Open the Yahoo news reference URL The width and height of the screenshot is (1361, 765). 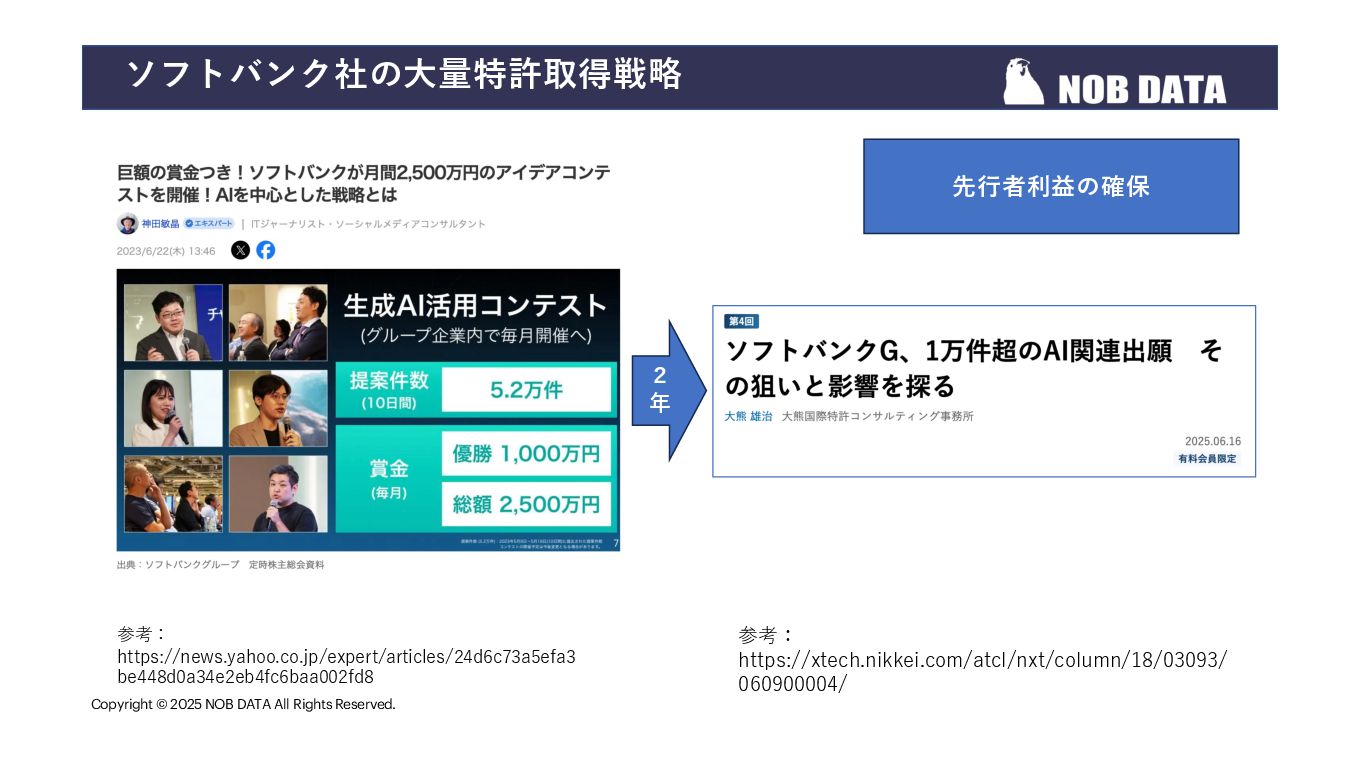click(x=346, y=667)
